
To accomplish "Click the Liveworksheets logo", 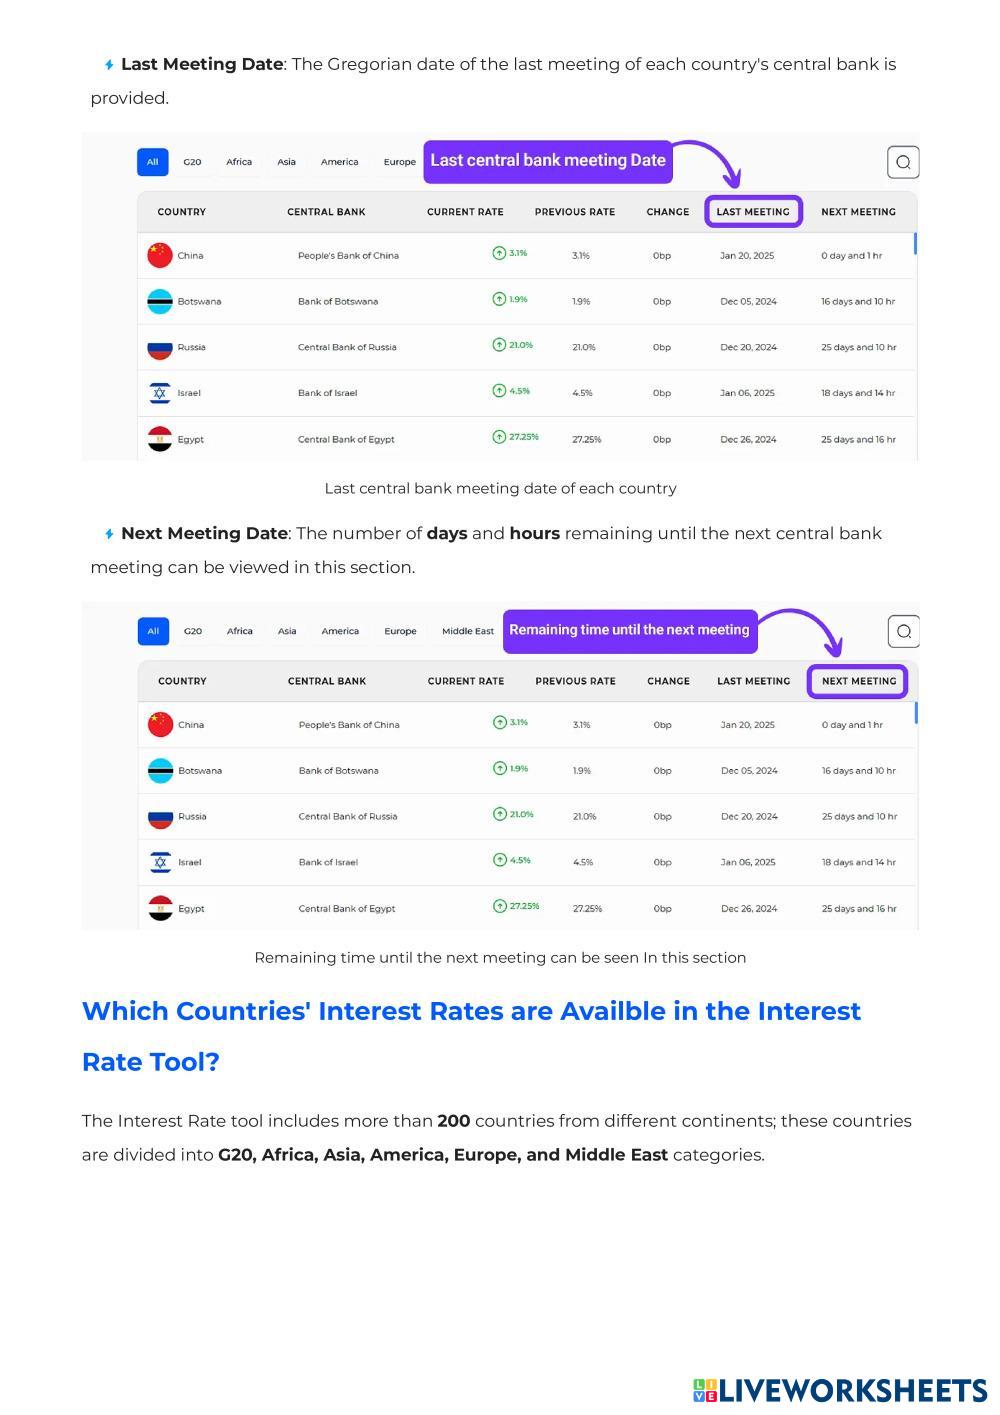I will [840, 1390].
